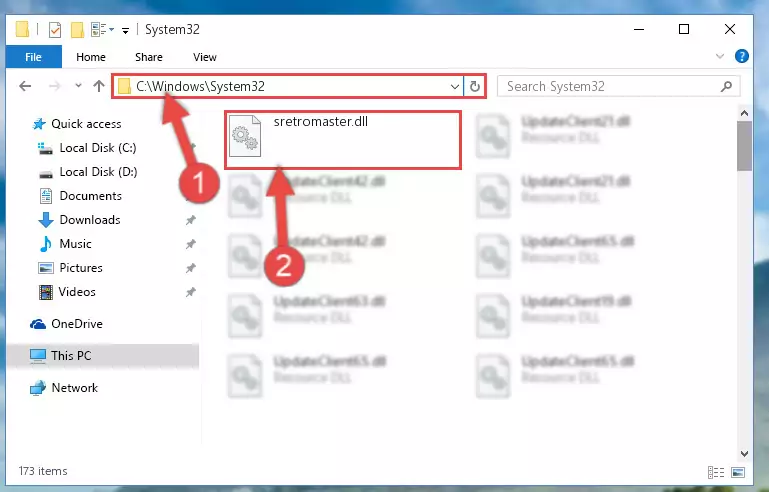The width and height of the screenshot is (769, 492).
Task: Click the address bar path C:\Windows\System32
Action: point(200,86)
